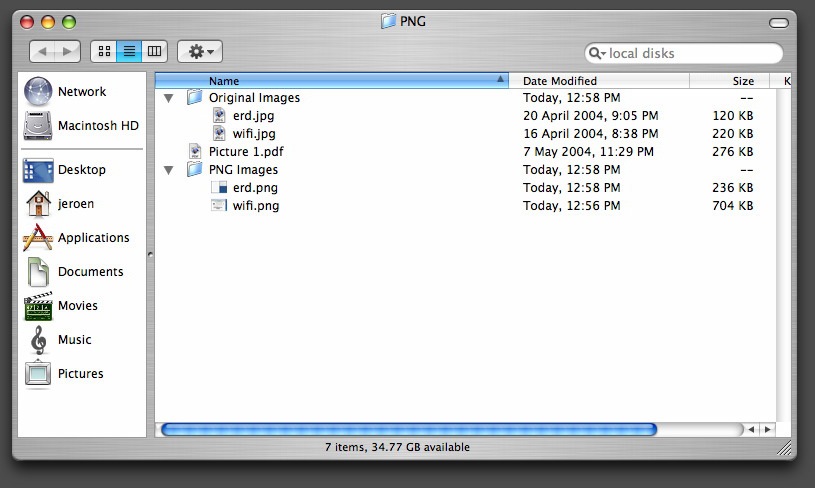This screenshot has width=815, height=488.
Task: Click the 276 KB size value
Action: pyautogui.click(x=732, y=152)
